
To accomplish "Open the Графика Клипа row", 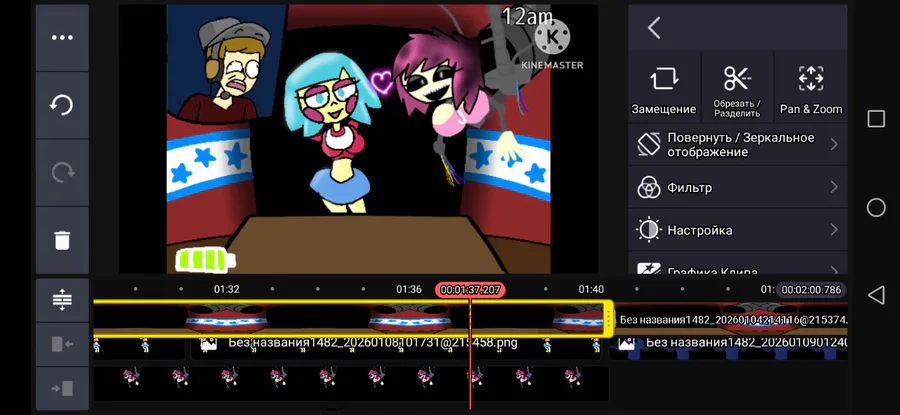I will (738, 263).
